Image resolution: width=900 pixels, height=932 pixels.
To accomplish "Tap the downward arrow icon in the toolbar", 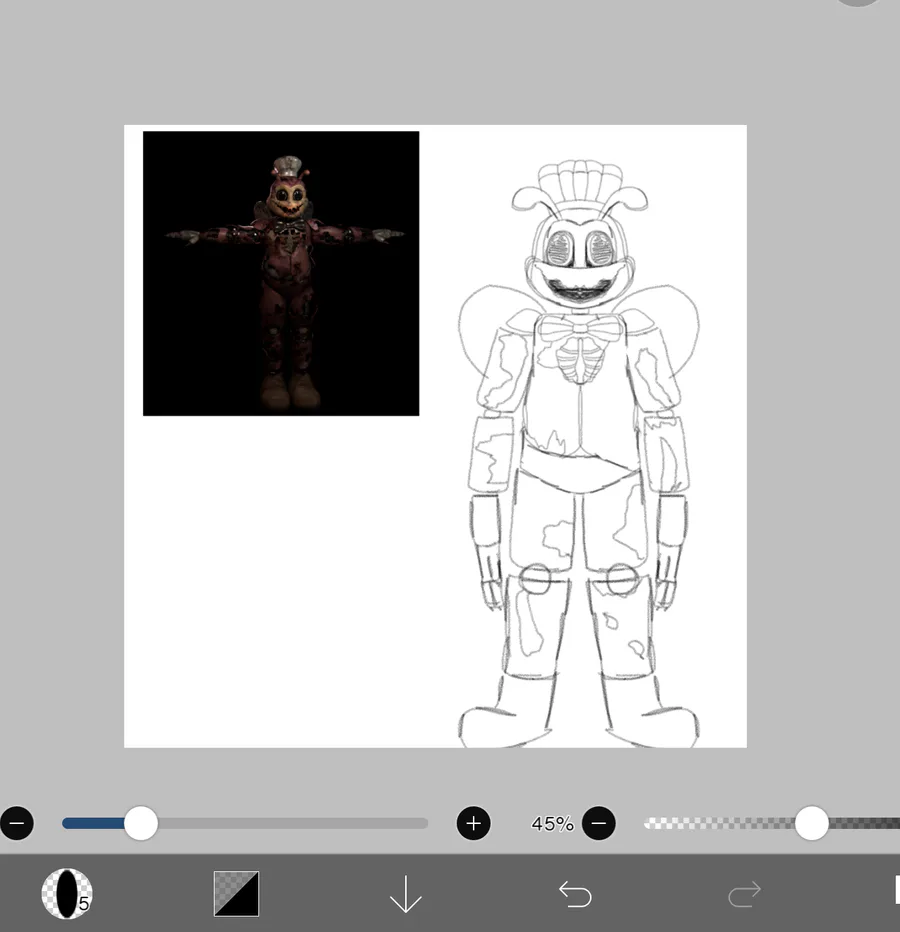I will pos(405,893).
